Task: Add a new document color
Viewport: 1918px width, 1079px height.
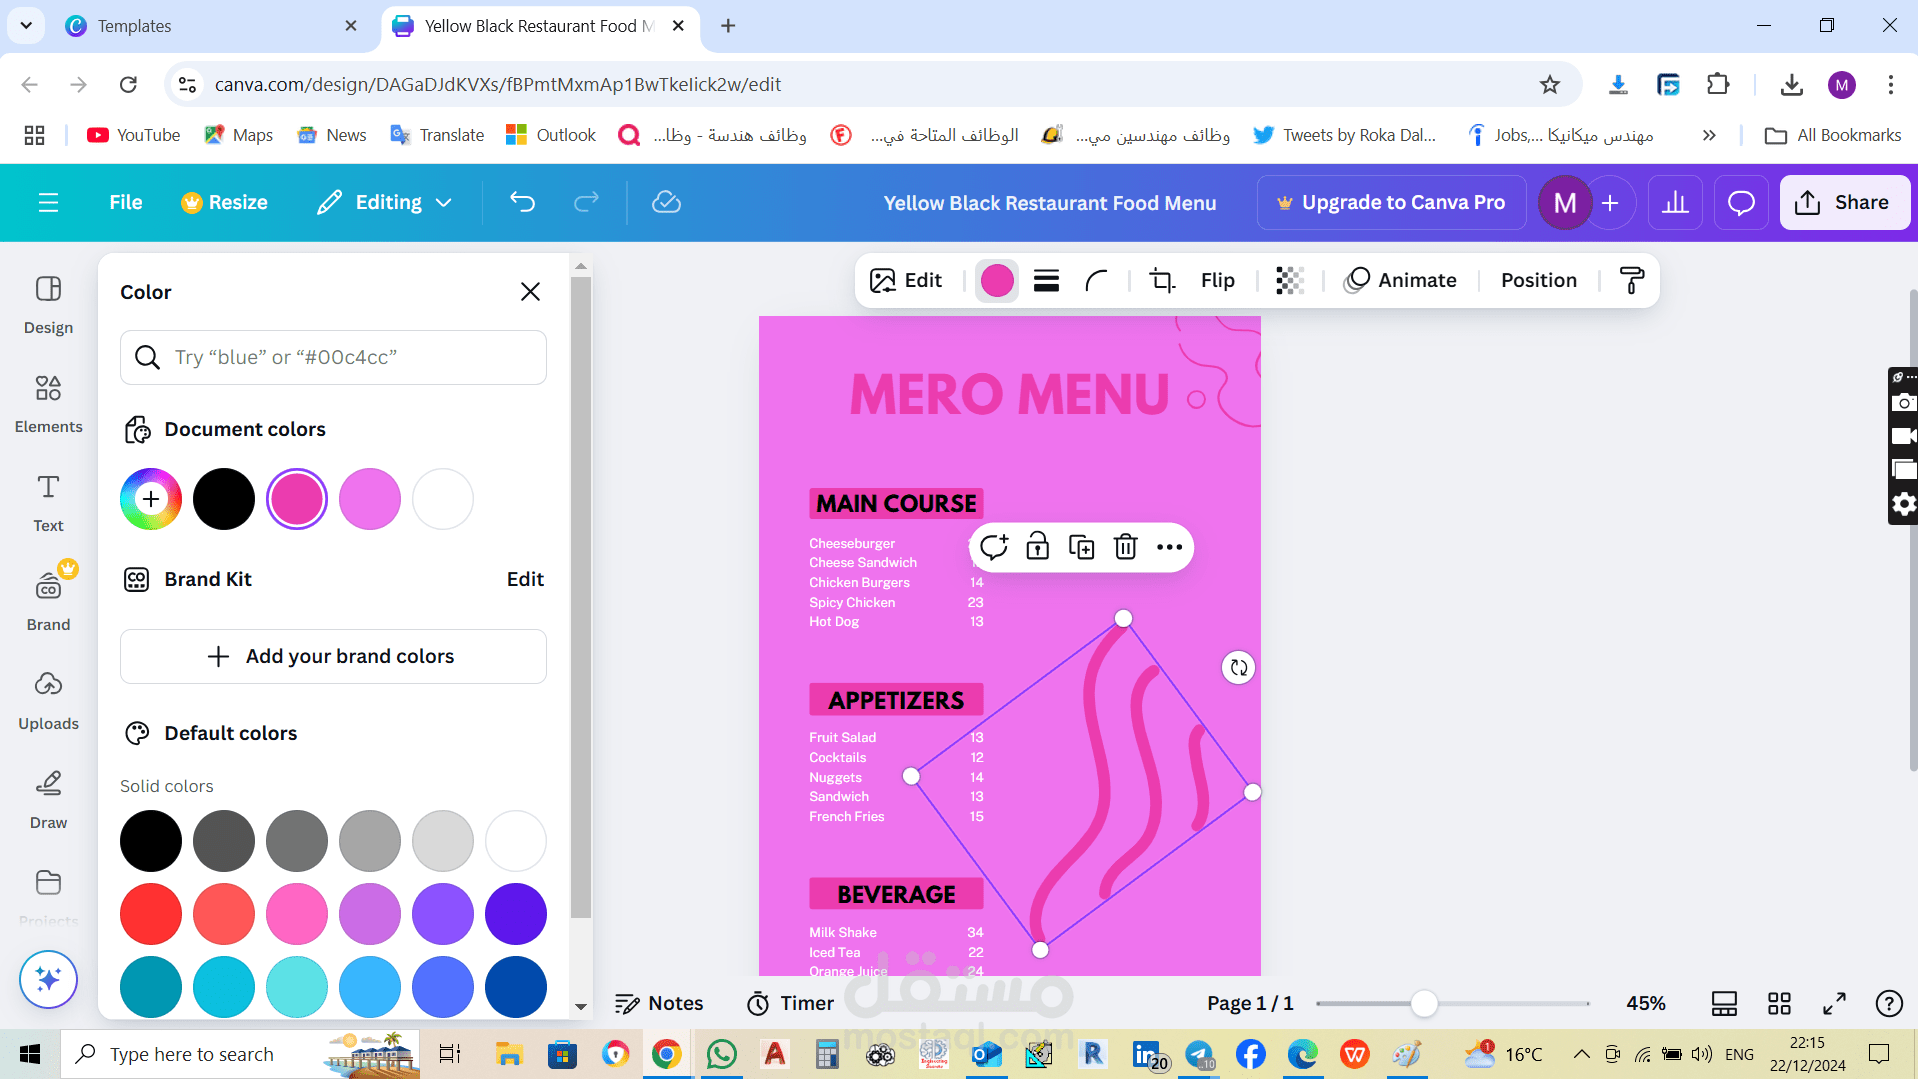Action: click(151, 499)
